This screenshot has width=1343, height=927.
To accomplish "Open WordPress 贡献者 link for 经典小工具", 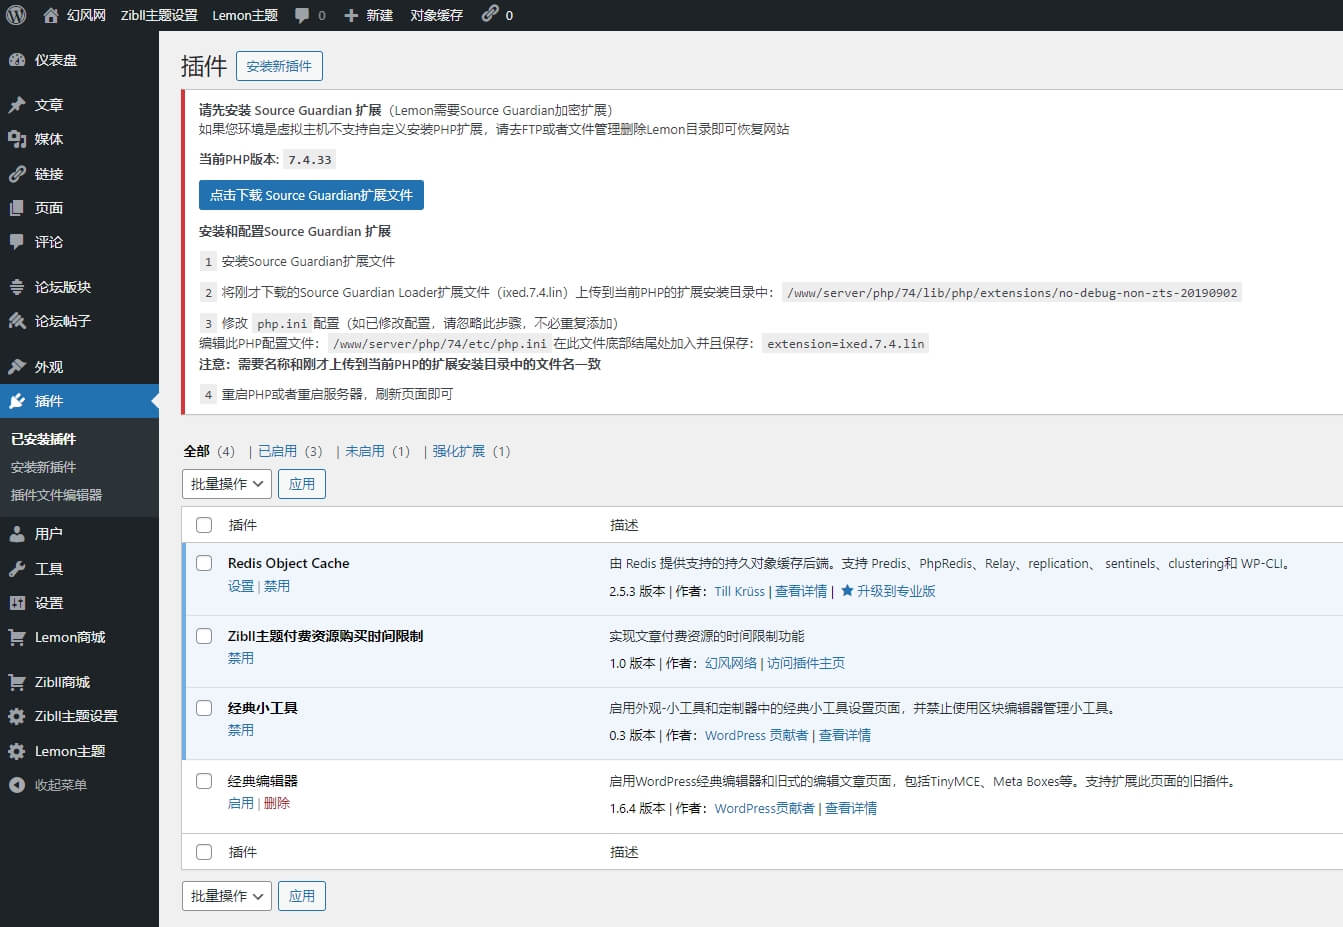I will pyautogui.click(x=756, y=735).
